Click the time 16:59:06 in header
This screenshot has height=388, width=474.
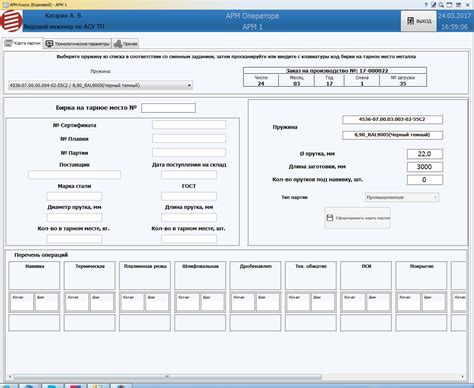click(455, 27)
